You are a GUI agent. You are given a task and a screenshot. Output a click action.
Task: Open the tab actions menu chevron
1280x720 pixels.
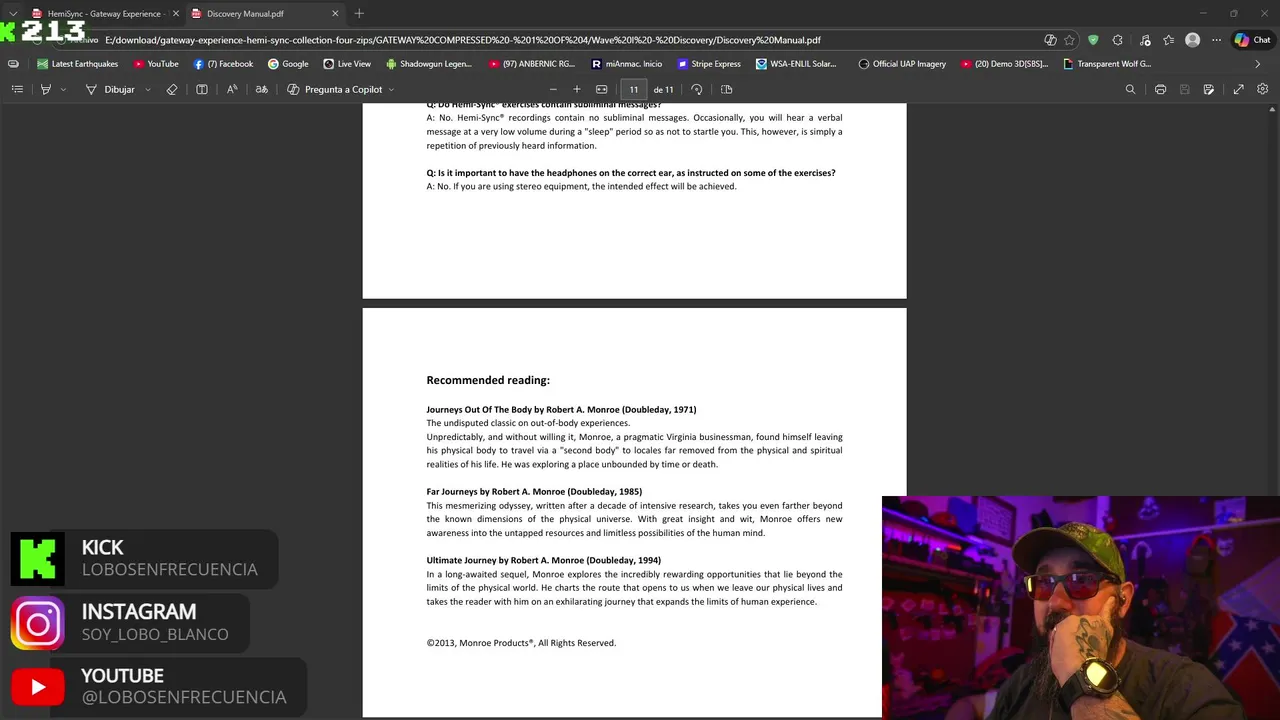pos(13,14)
